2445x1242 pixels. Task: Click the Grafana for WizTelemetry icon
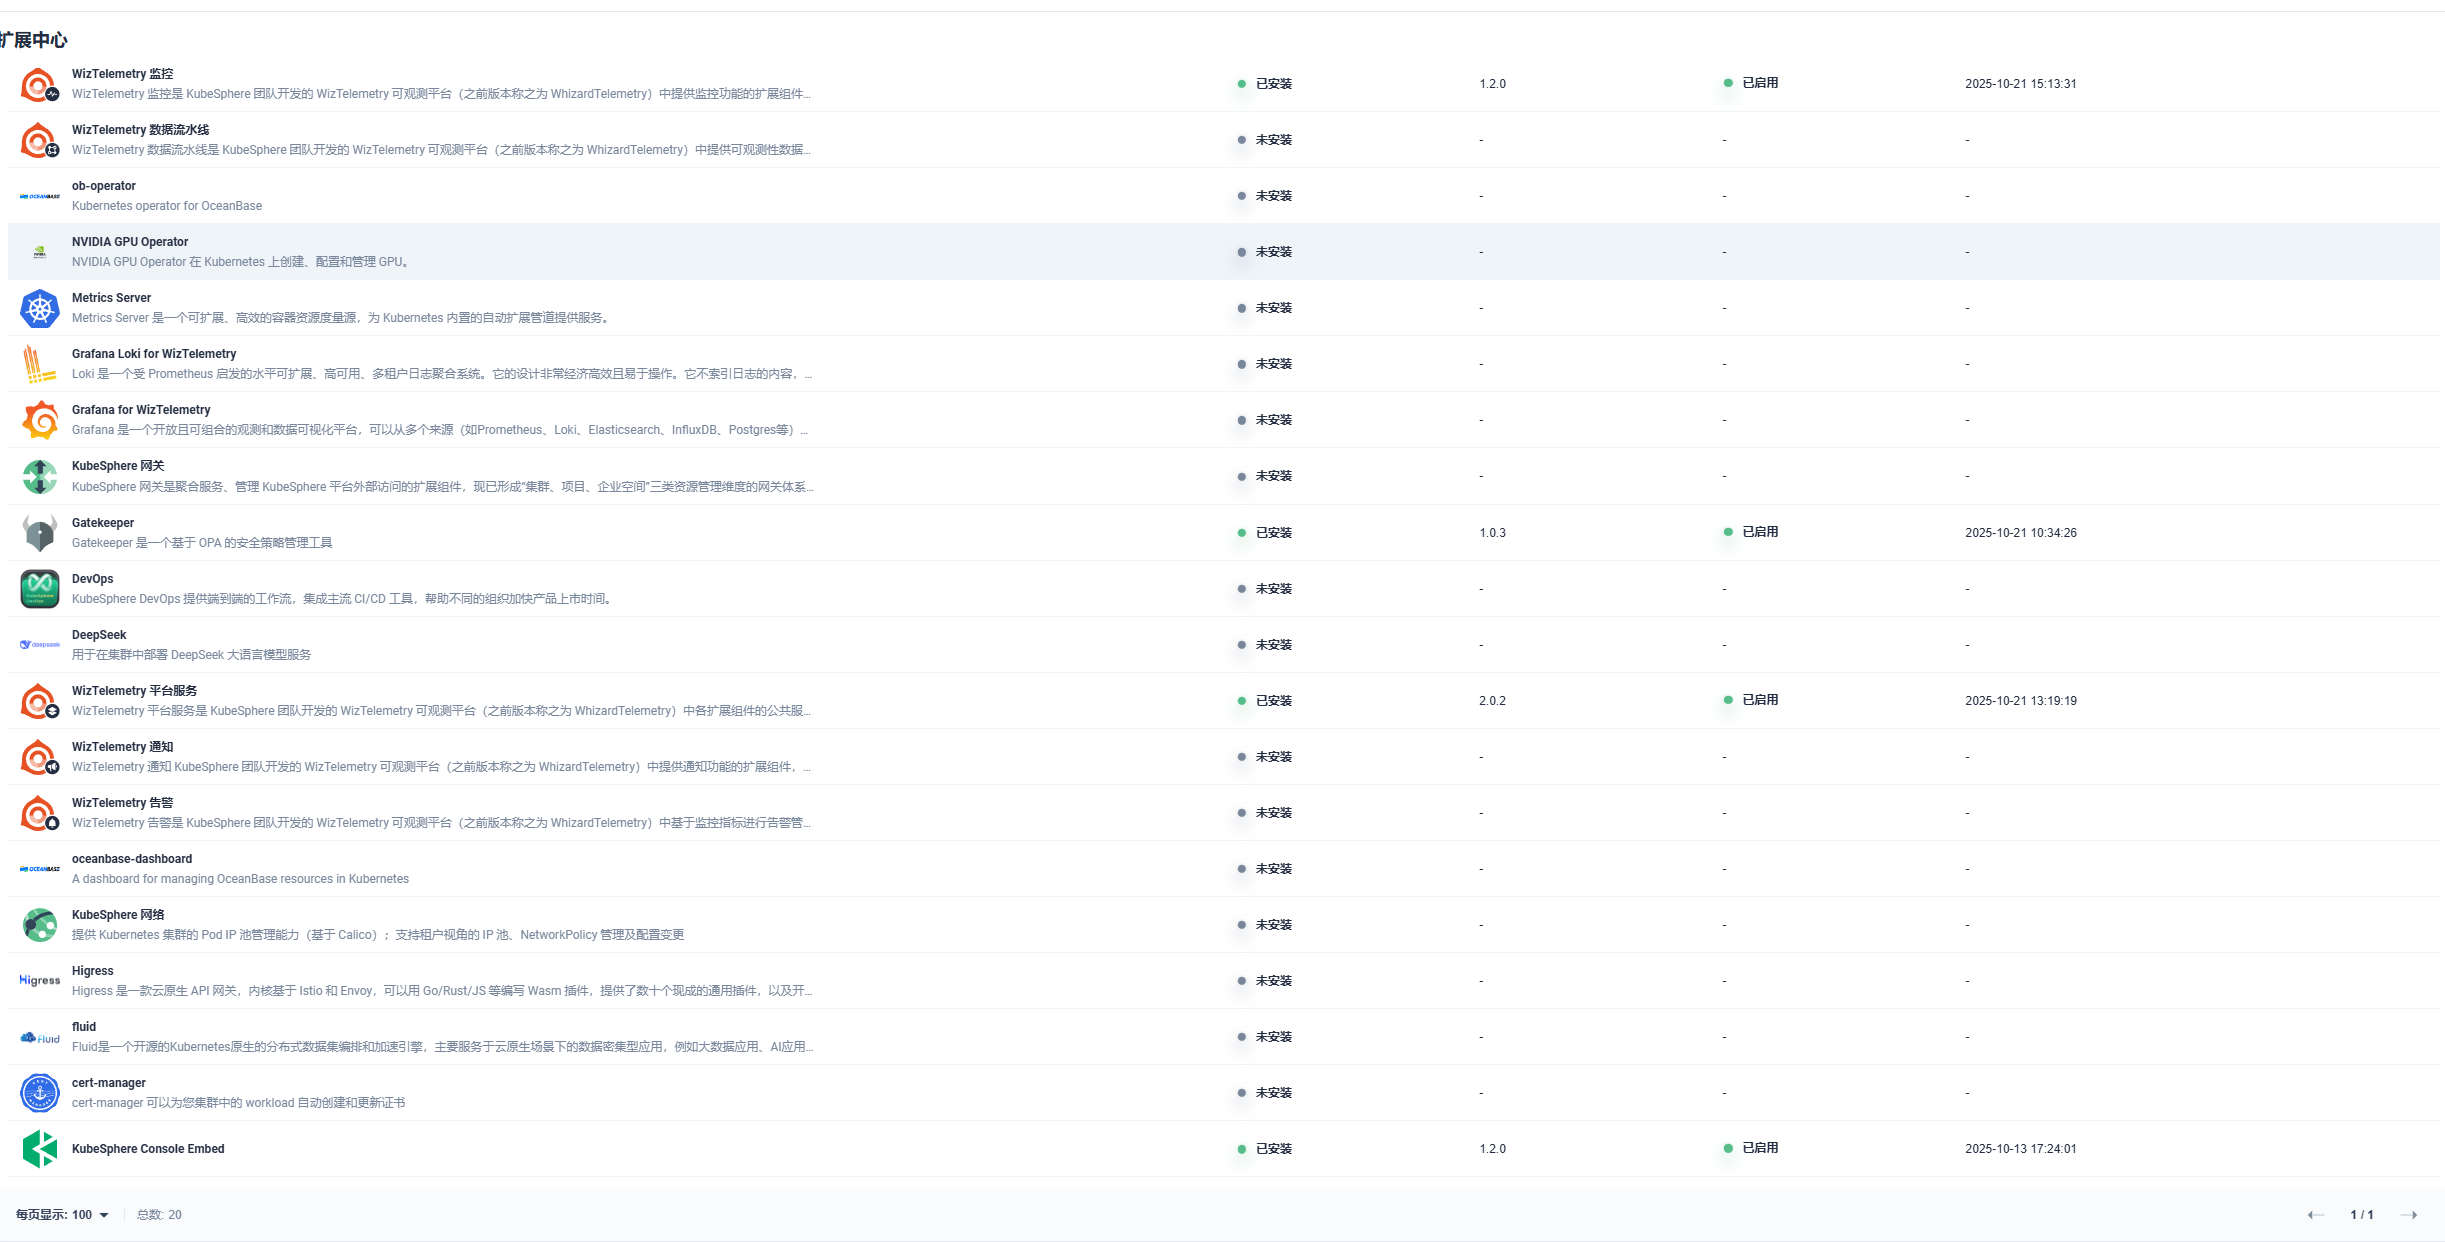39,421
